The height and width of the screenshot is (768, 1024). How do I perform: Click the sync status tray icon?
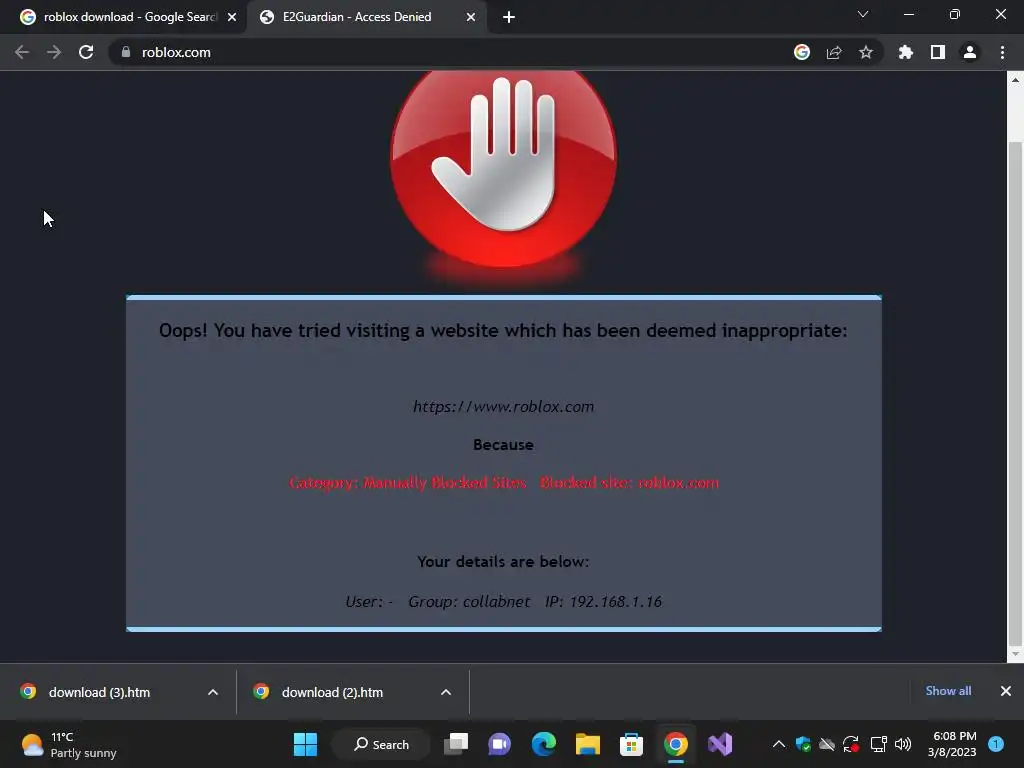tap(851, 744)
